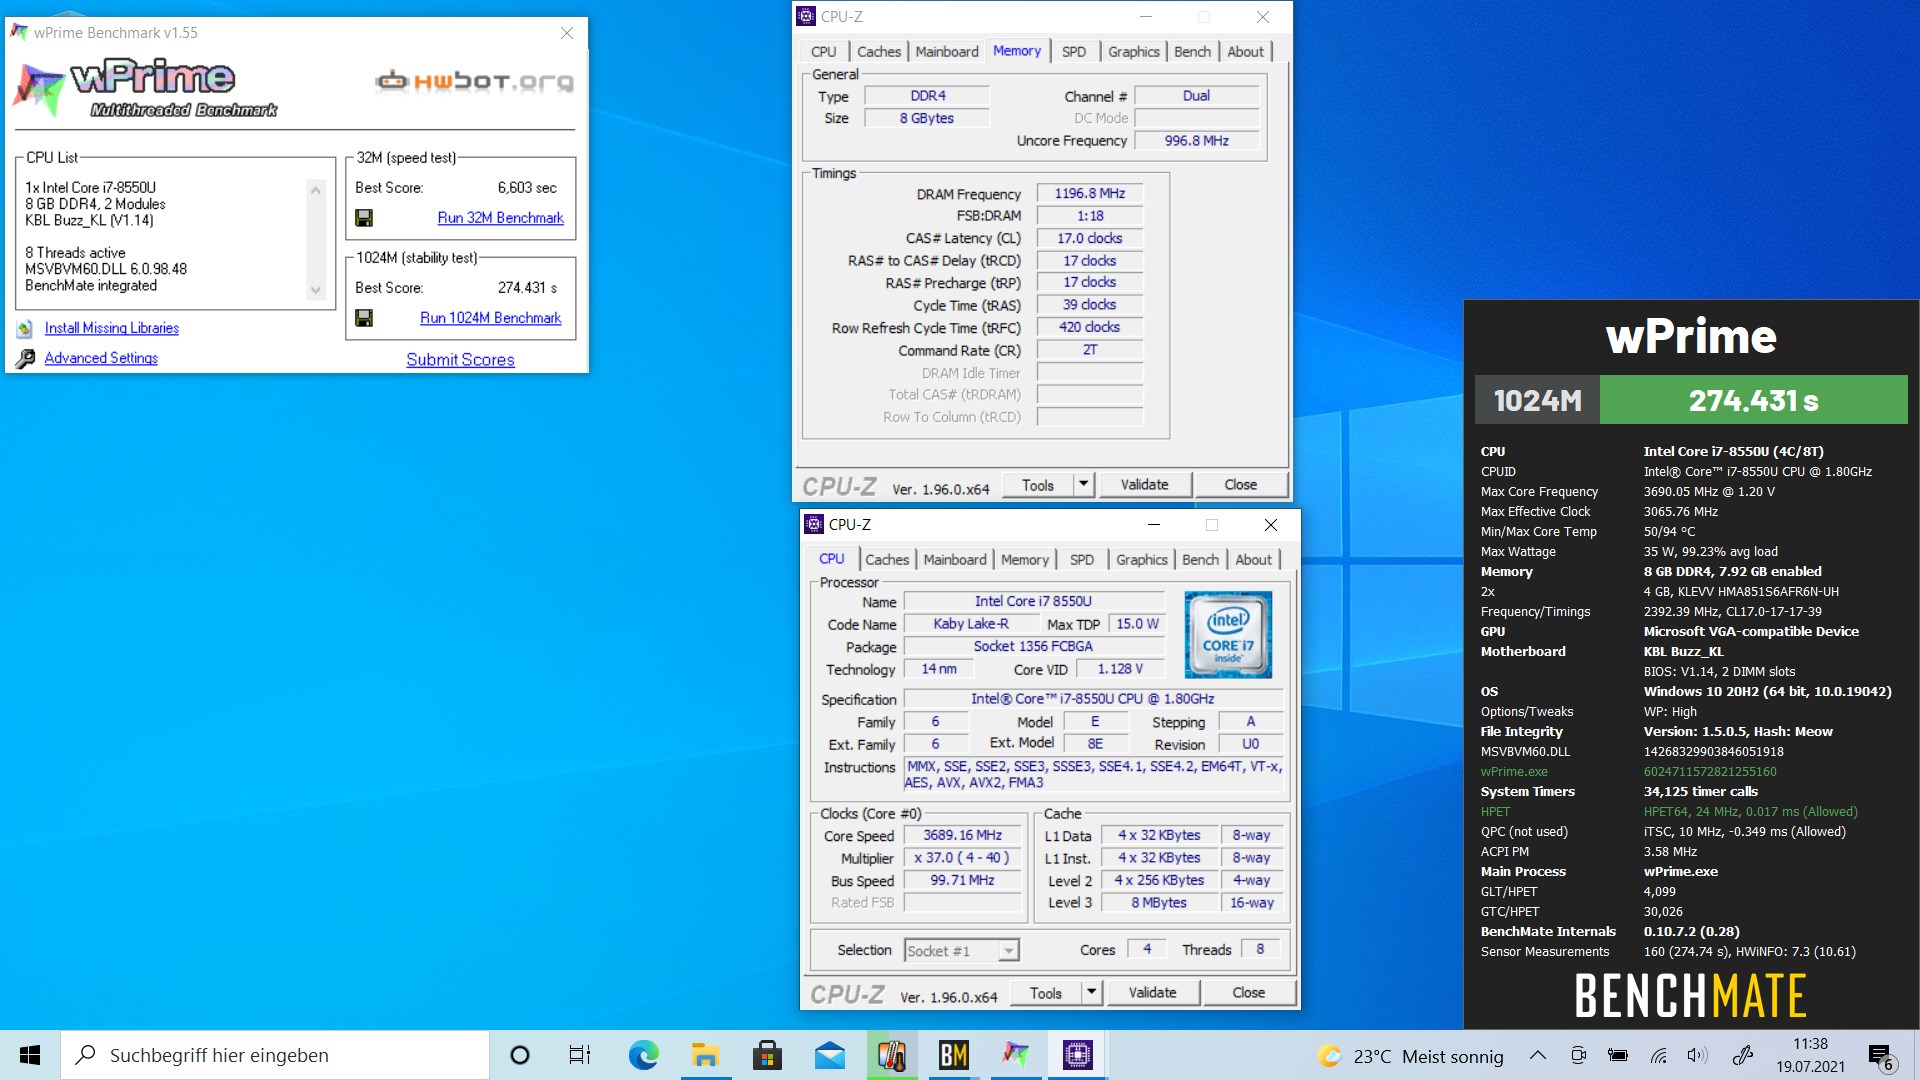Open File Explorer from taskbar
Screen dimensions: 1920x1080
pyautogui.click(x=705, y=1055)
